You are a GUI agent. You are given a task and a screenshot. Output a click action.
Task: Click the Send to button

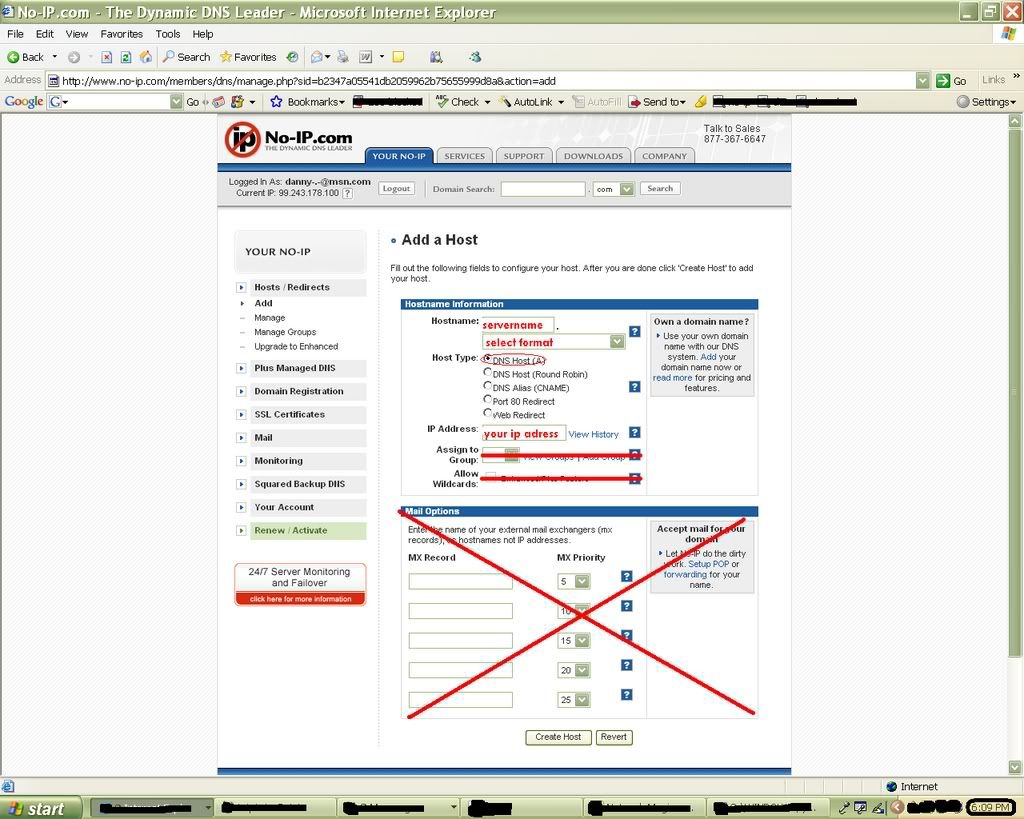coord(656,102)
